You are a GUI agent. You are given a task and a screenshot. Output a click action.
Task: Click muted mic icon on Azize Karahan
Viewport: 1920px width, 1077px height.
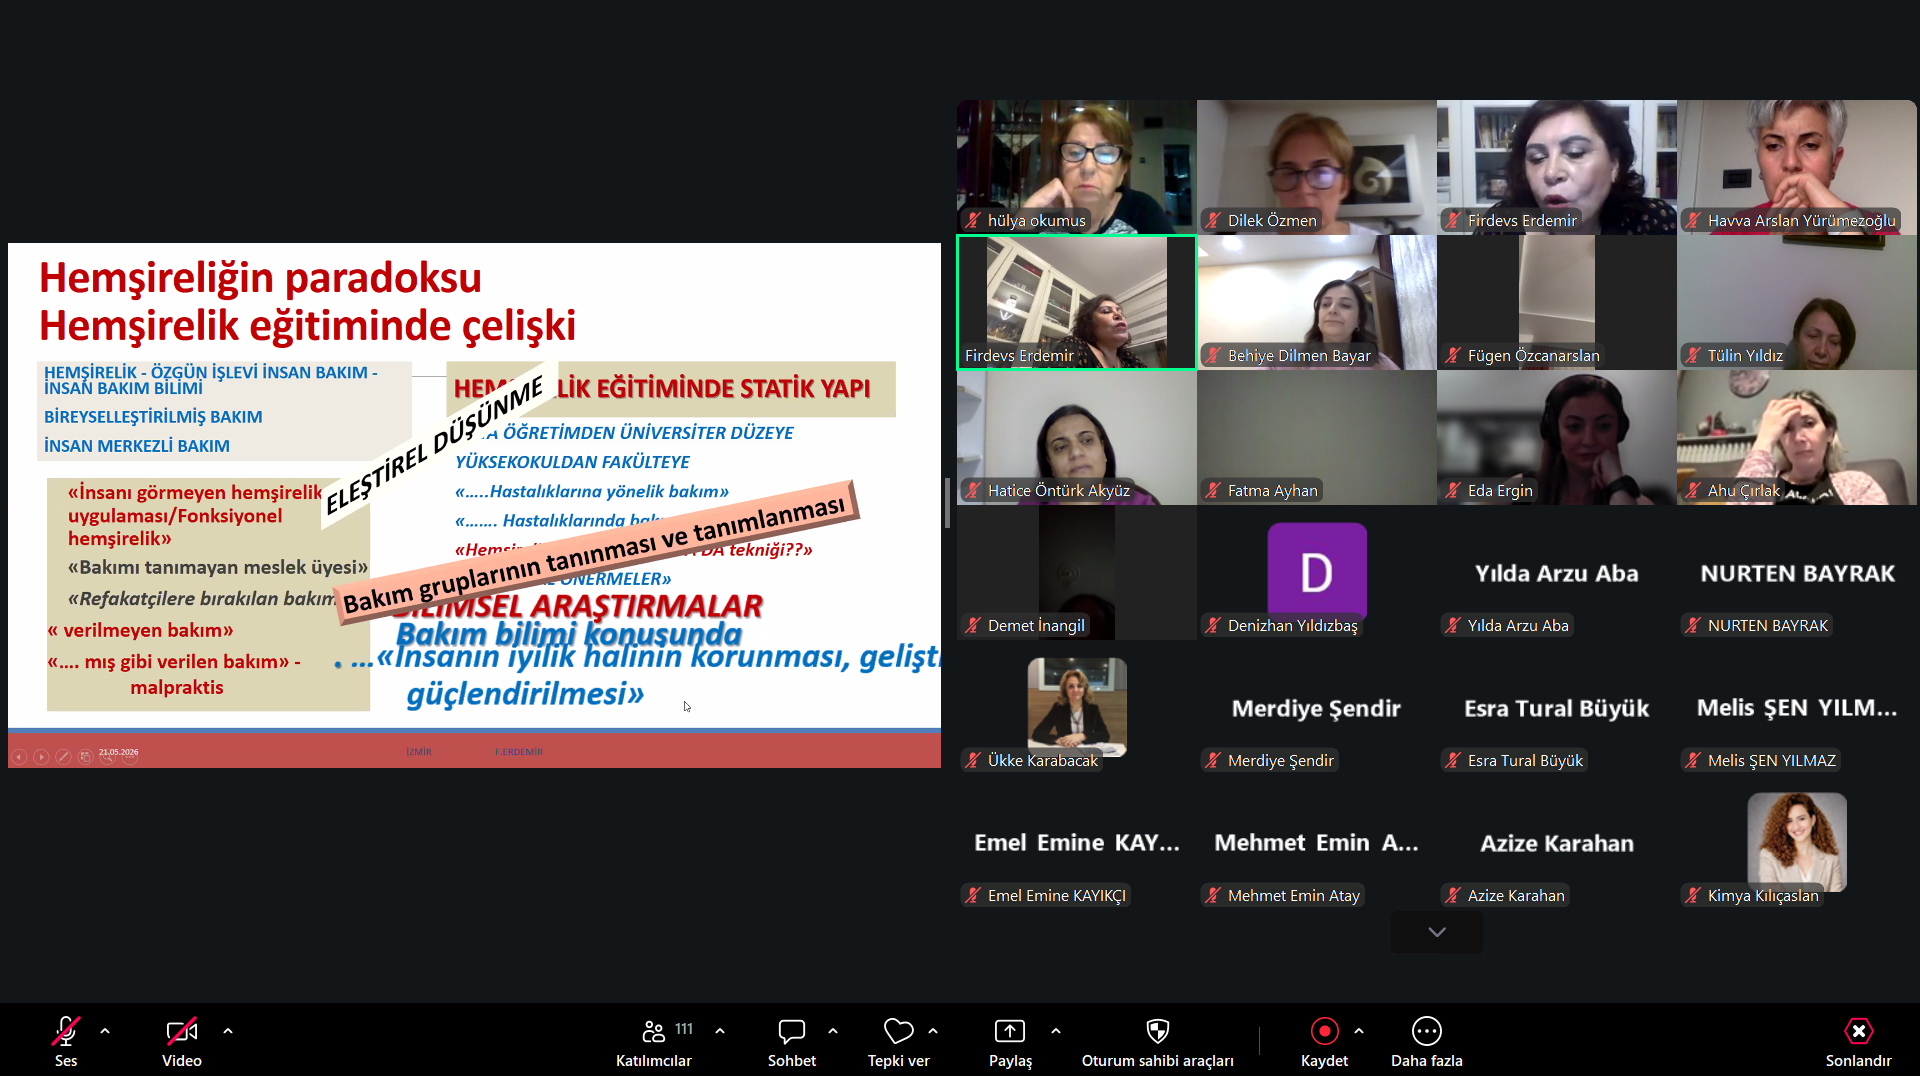1454,895
